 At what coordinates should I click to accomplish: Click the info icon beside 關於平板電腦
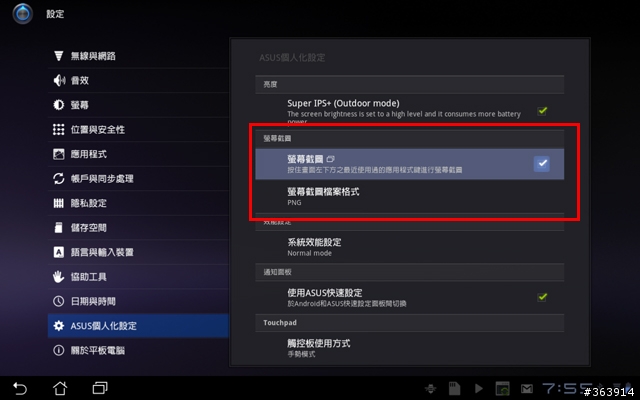click(58, 350)
